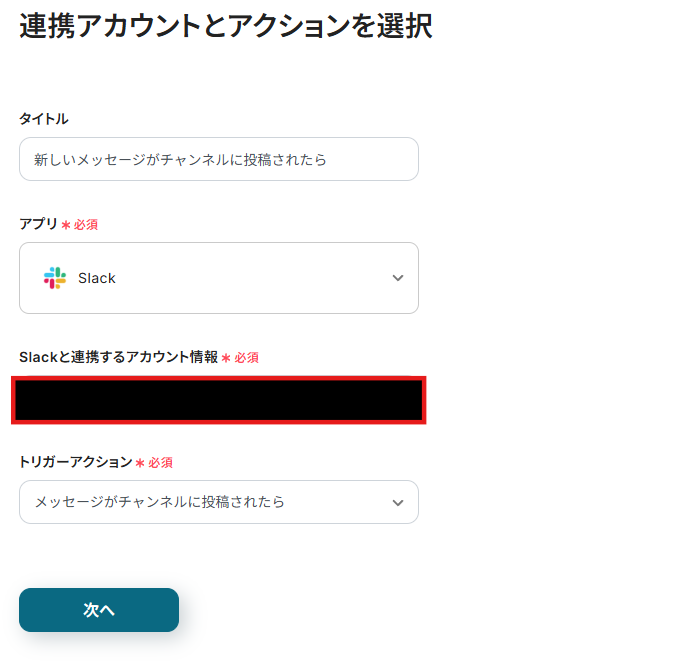693x663 pixels.
Task: Click the タイトル field label
Action: pos(44,118)
